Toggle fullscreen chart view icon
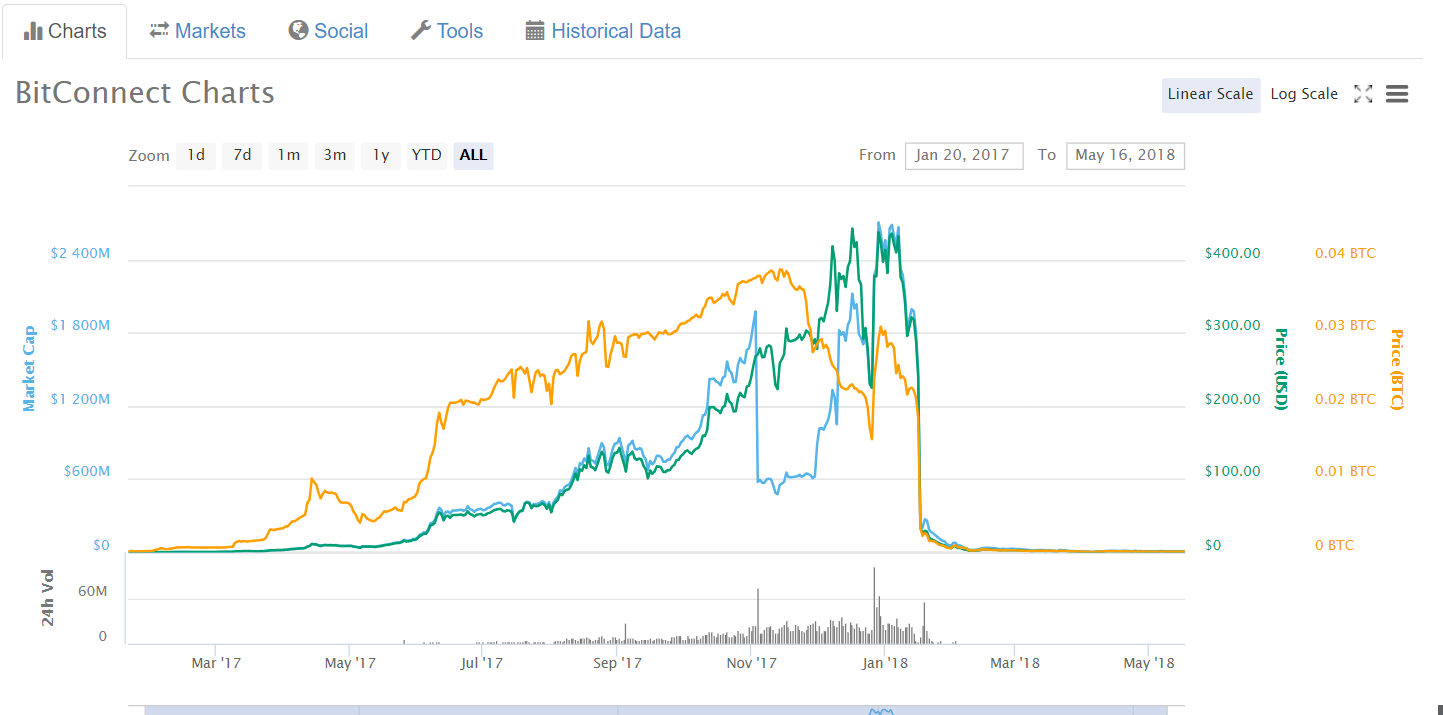 [x=1363, y=94]
